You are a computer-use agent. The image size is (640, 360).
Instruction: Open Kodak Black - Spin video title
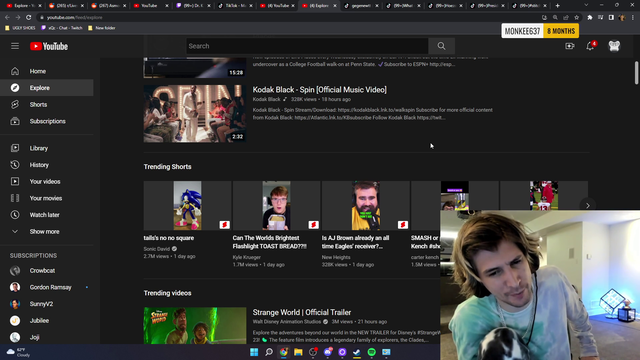point(320,90)
